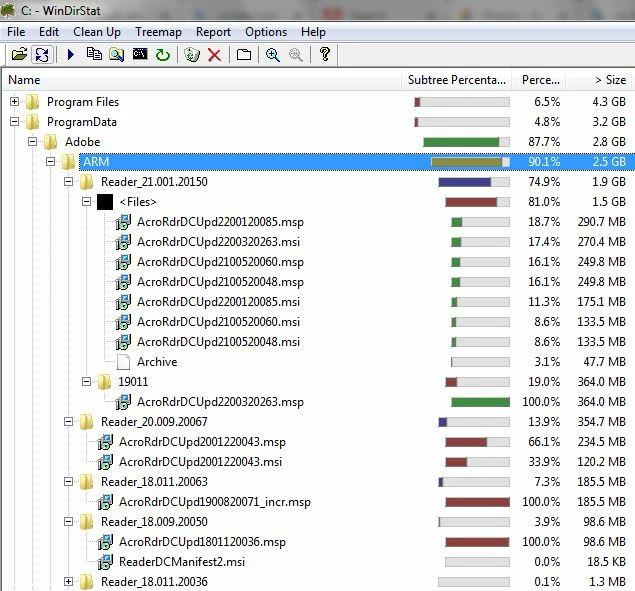Click the Open folder toolbar icon

click(x=19, y=54)
